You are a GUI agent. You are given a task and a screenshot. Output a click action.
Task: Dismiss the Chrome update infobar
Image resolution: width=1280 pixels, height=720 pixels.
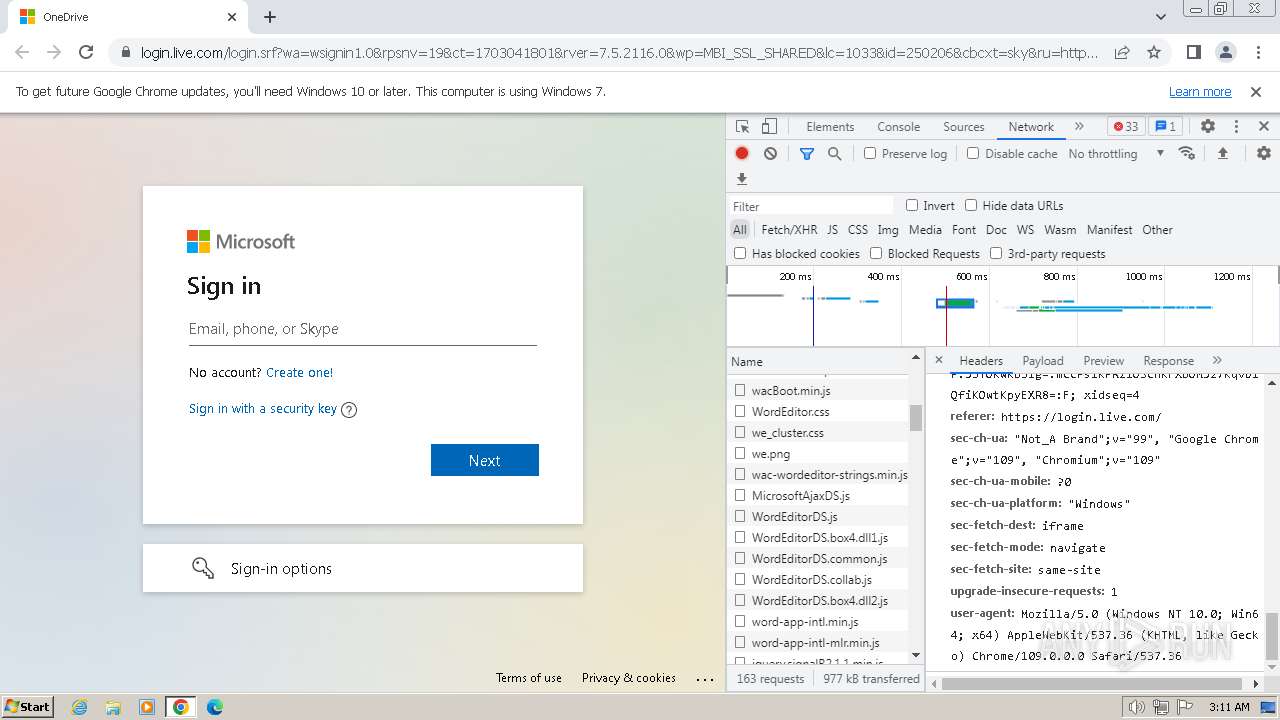pos(1256,91)
